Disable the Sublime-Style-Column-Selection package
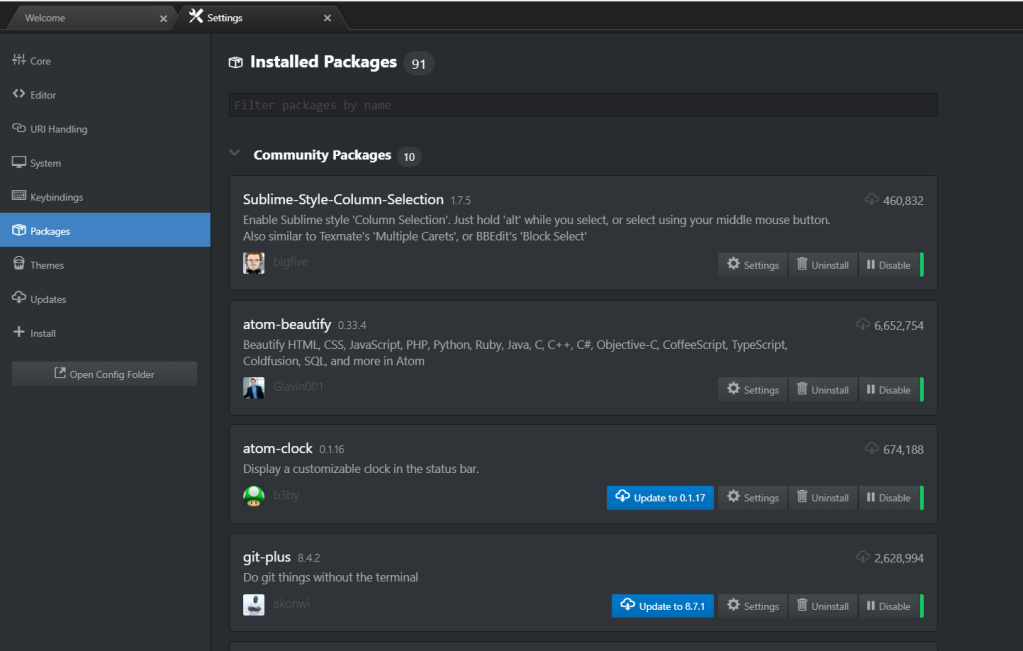This screenshot has width=1023, height=651. [x=888, y=265]
